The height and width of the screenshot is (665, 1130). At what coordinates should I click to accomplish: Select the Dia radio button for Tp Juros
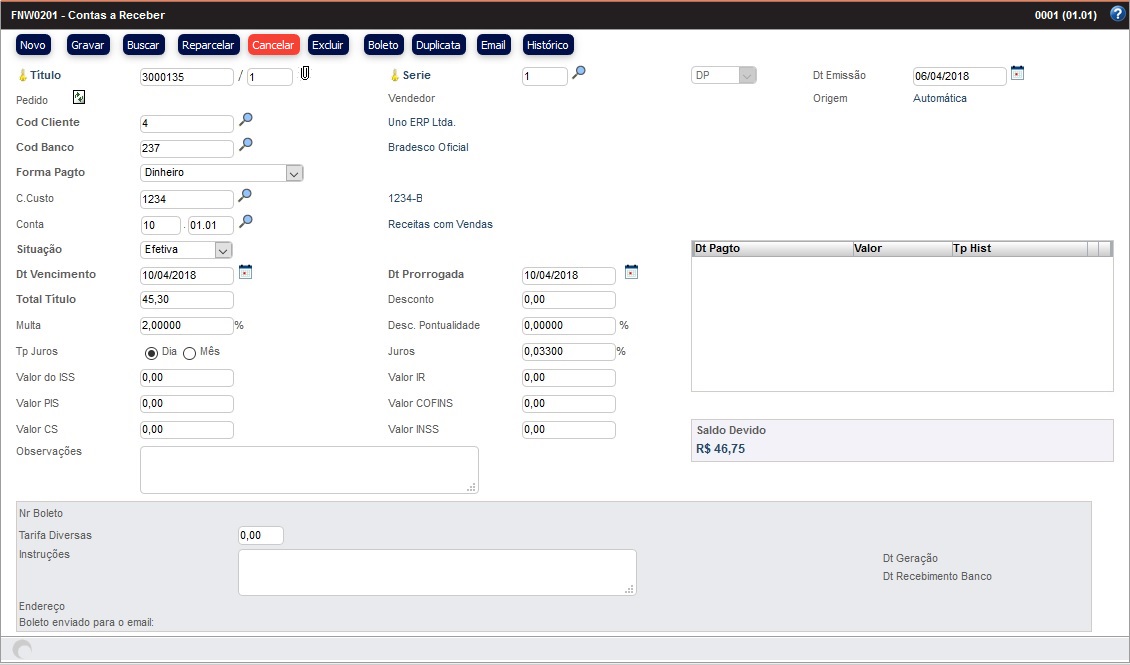[x=152, y=353]
